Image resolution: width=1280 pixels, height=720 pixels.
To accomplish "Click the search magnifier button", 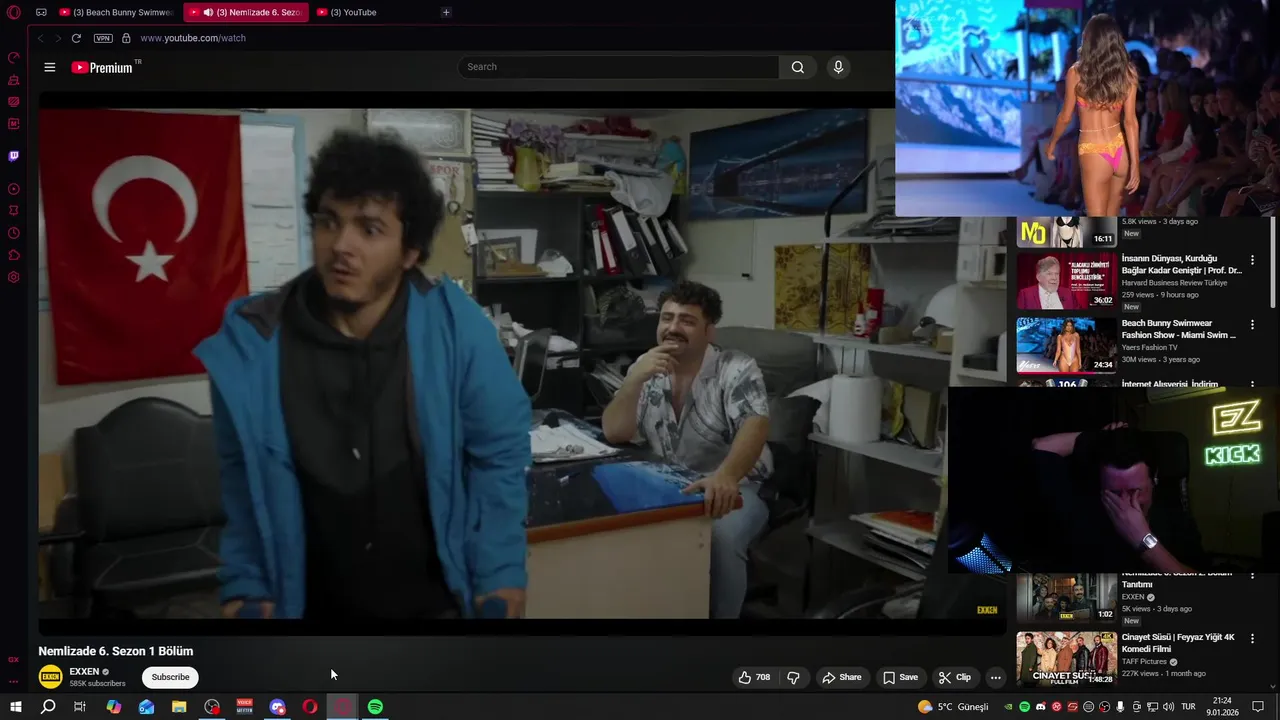I will point(797,67).
